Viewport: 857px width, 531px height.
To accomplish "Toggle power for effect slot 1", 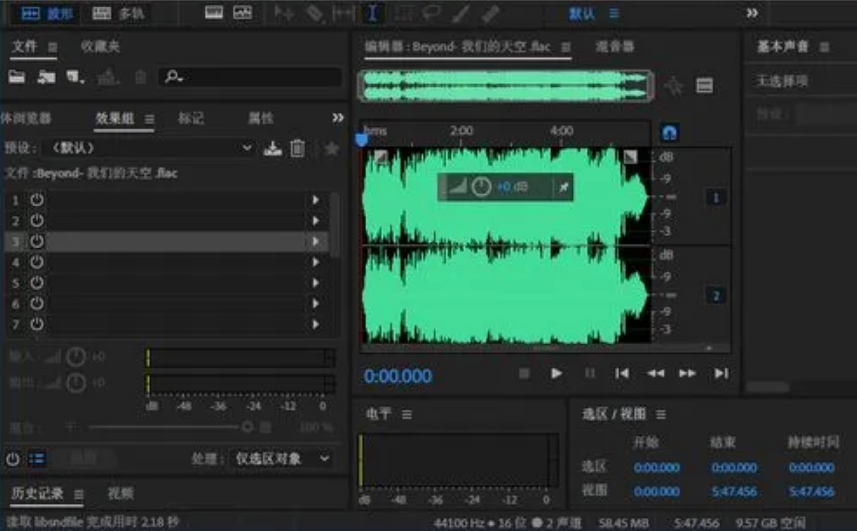I will tap(37, 200).
